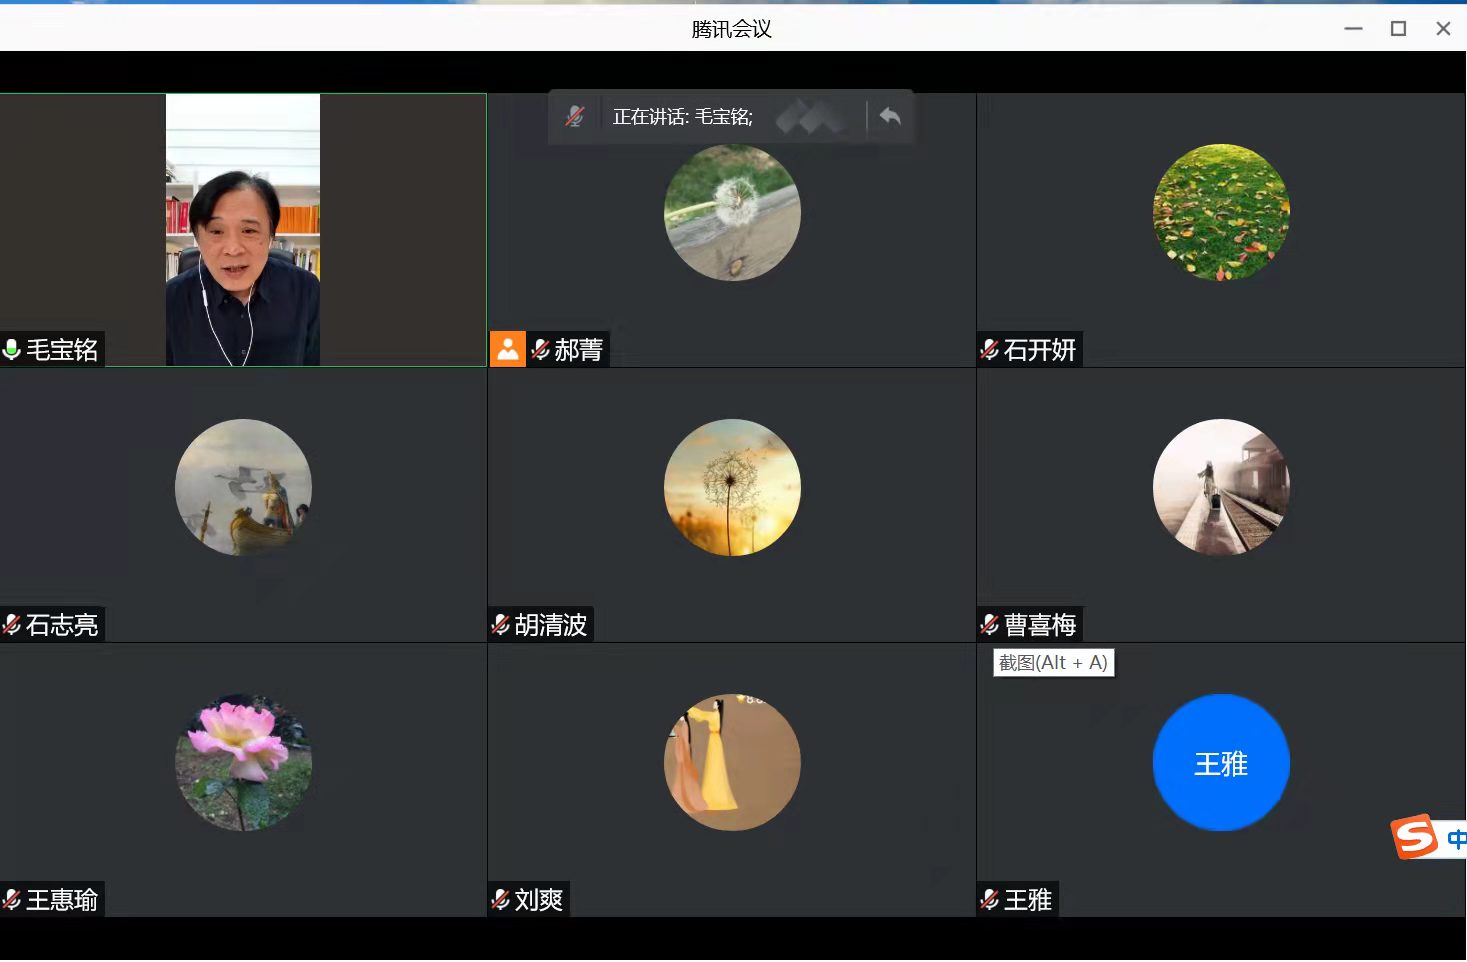Click the muted mic icon next to 王惠瑜

point(12,900)
